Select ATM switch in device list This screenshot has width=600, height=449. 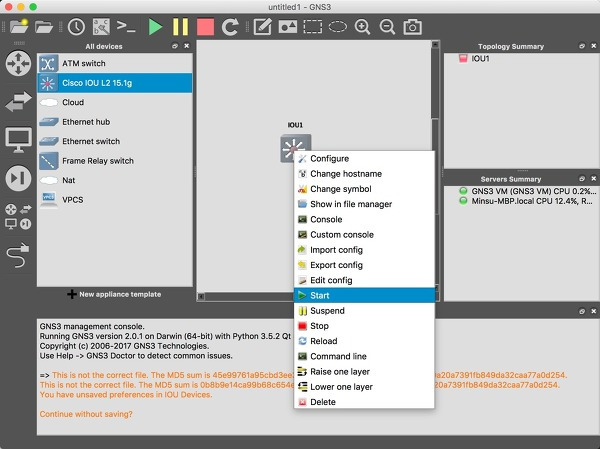click(x=115, y=63)
